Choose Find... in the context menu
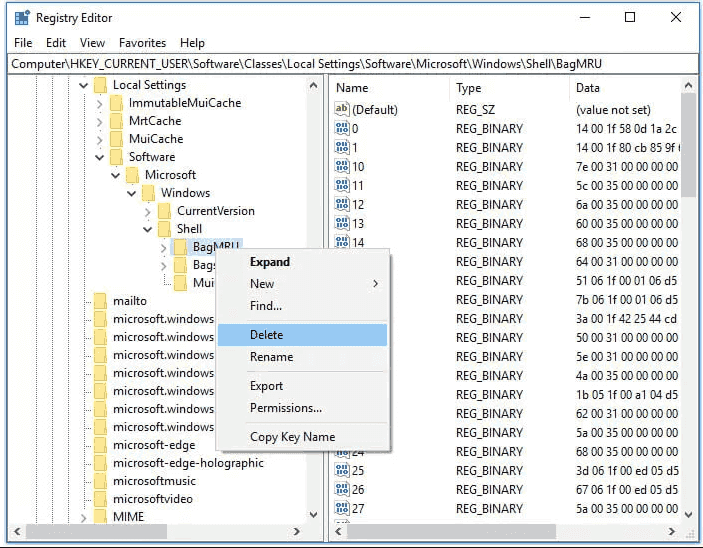The image size is (703, 548). (x=302, y=306)
